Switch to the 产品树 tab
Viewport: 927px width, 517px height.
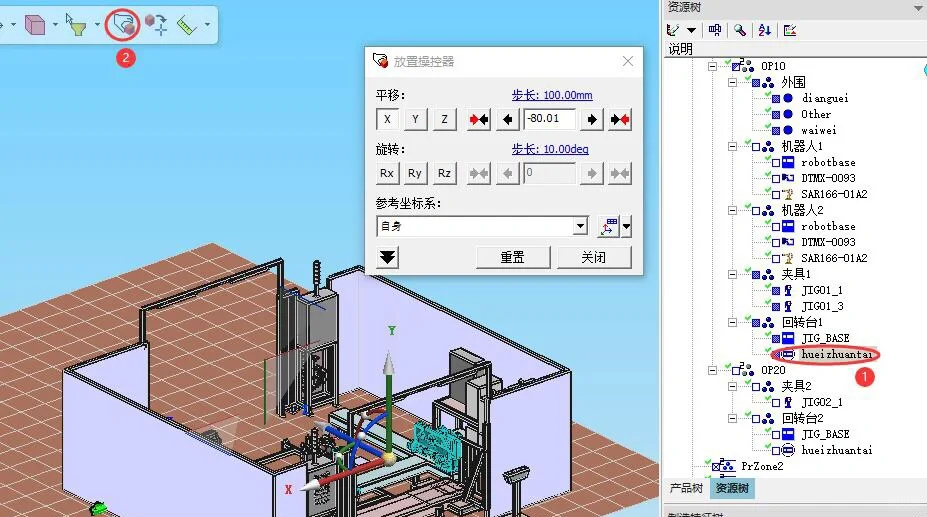tap(685, 488)
